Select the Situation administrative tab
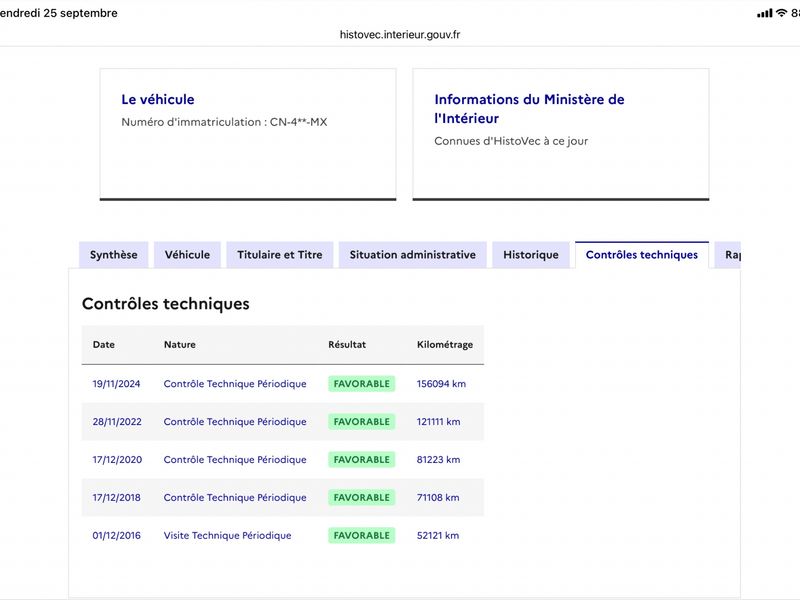 pyautogui.click(x=412, y=255)
